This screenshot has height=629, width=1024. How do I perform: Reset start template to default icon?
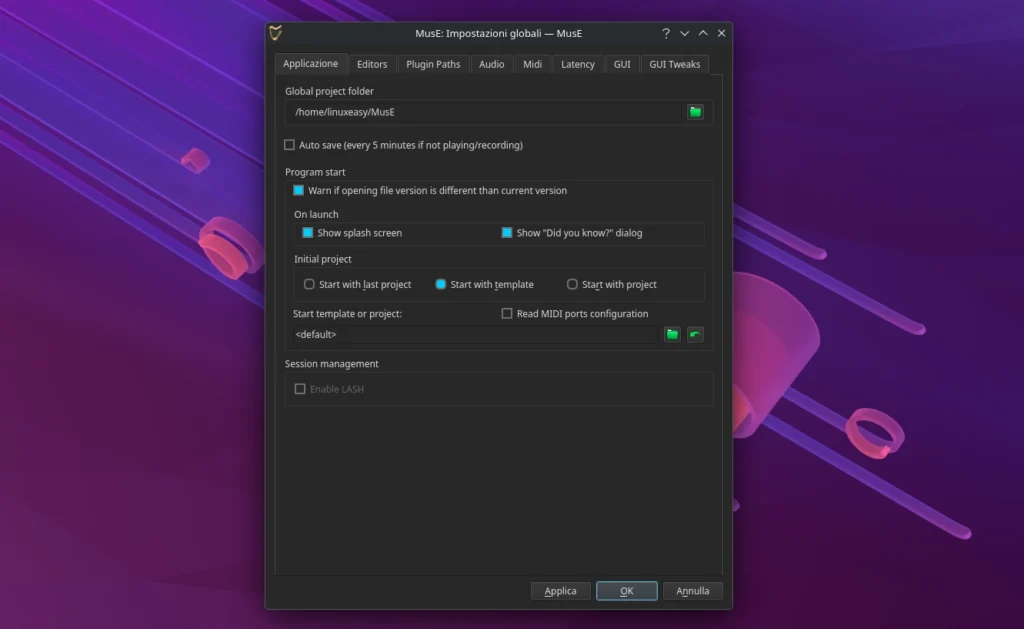695,334
